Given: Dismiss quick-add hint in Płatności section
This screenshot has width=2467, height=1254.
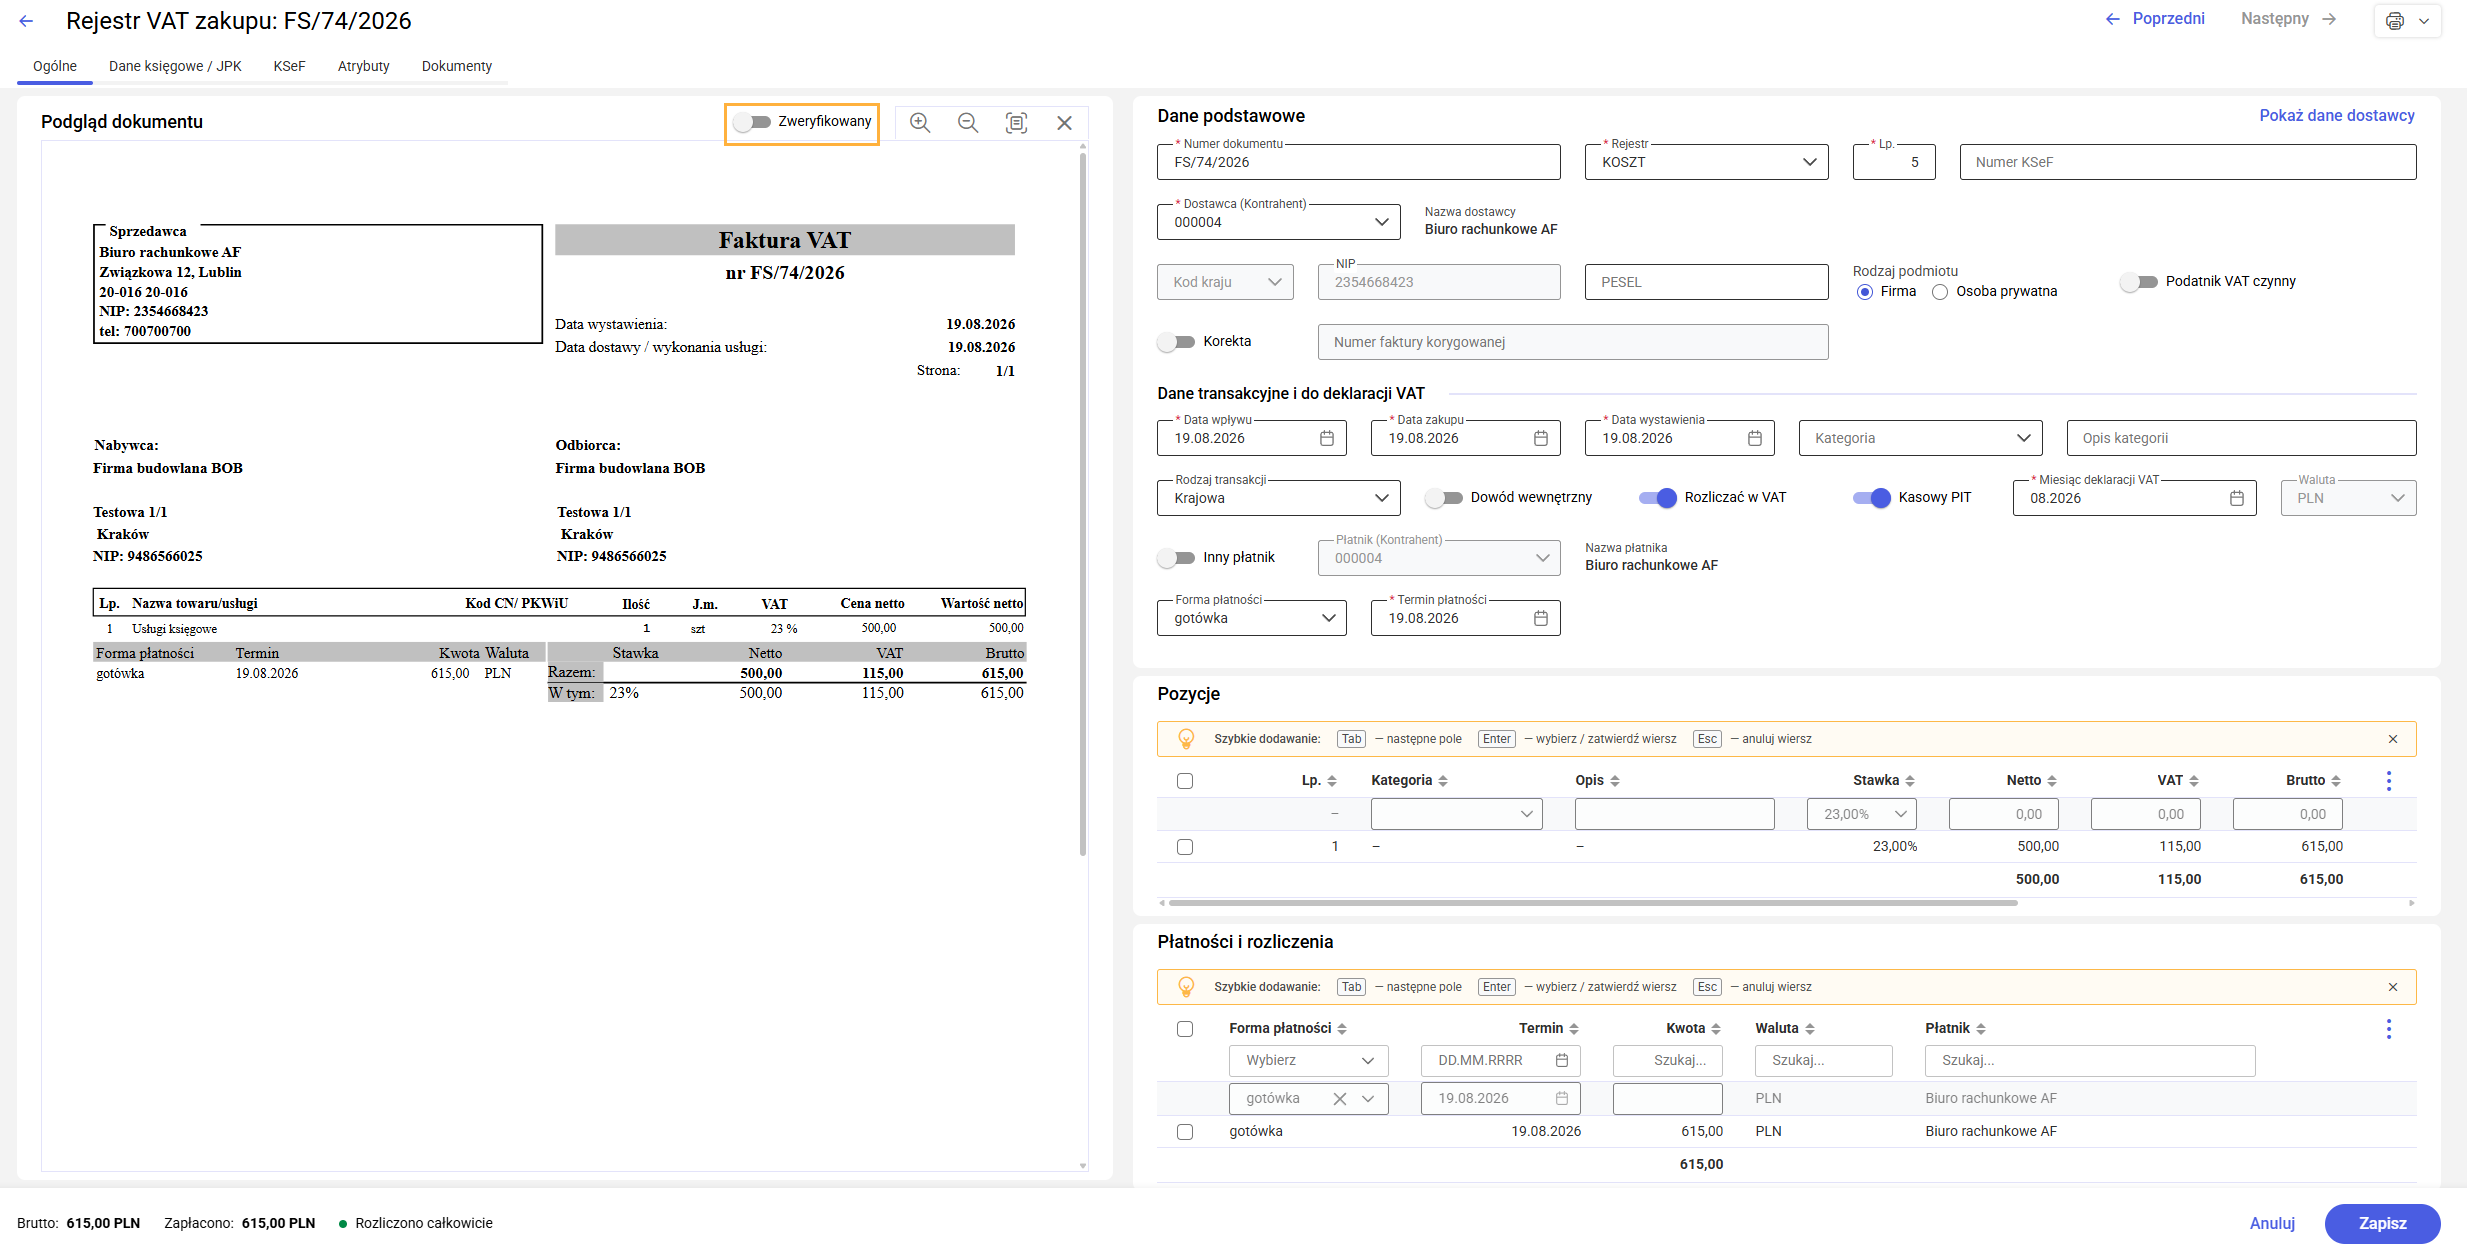Looking at the screenshot, I should 2393,987.
